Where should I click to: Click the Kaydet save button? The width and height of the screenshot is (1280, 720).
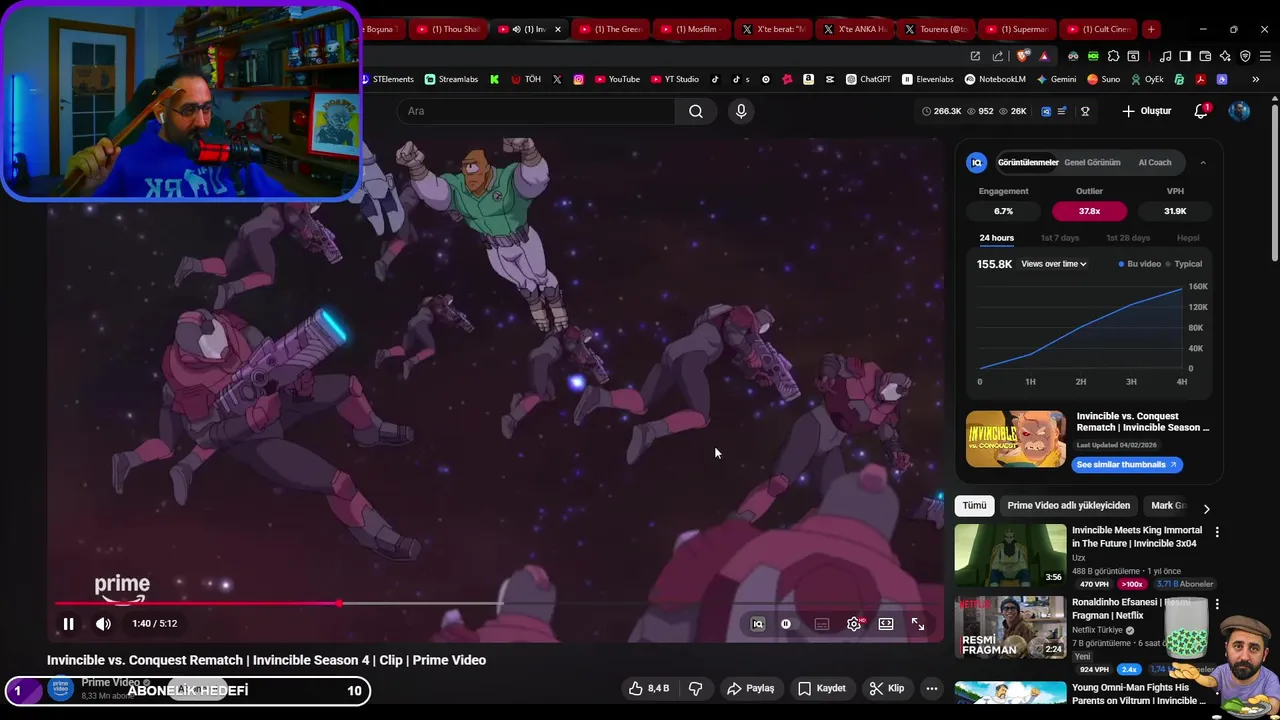point(821,688)
